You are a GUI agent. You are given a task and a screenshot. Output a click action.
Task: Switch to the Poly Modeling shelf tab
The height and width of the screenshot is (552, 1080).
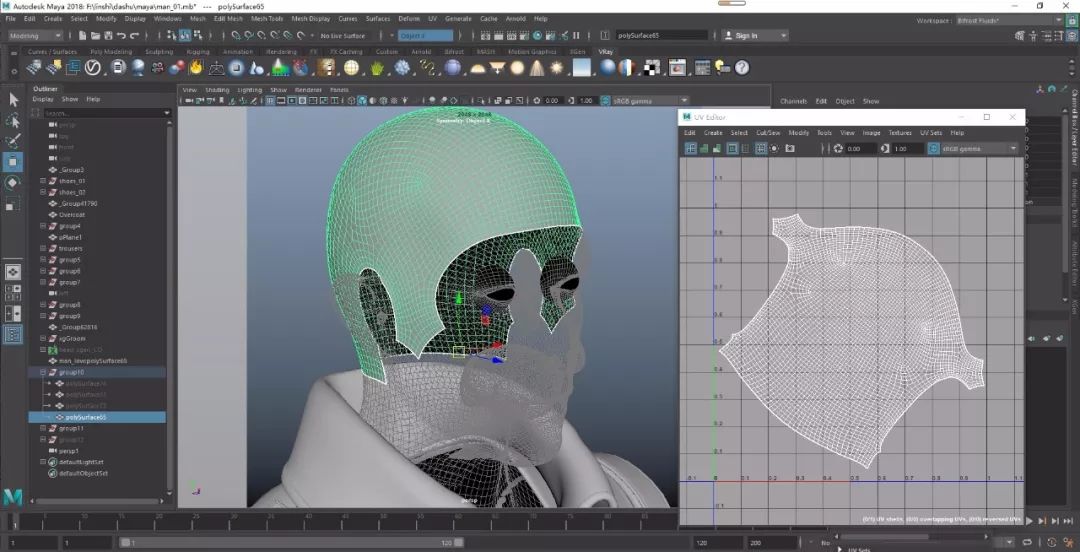[111, 52]
